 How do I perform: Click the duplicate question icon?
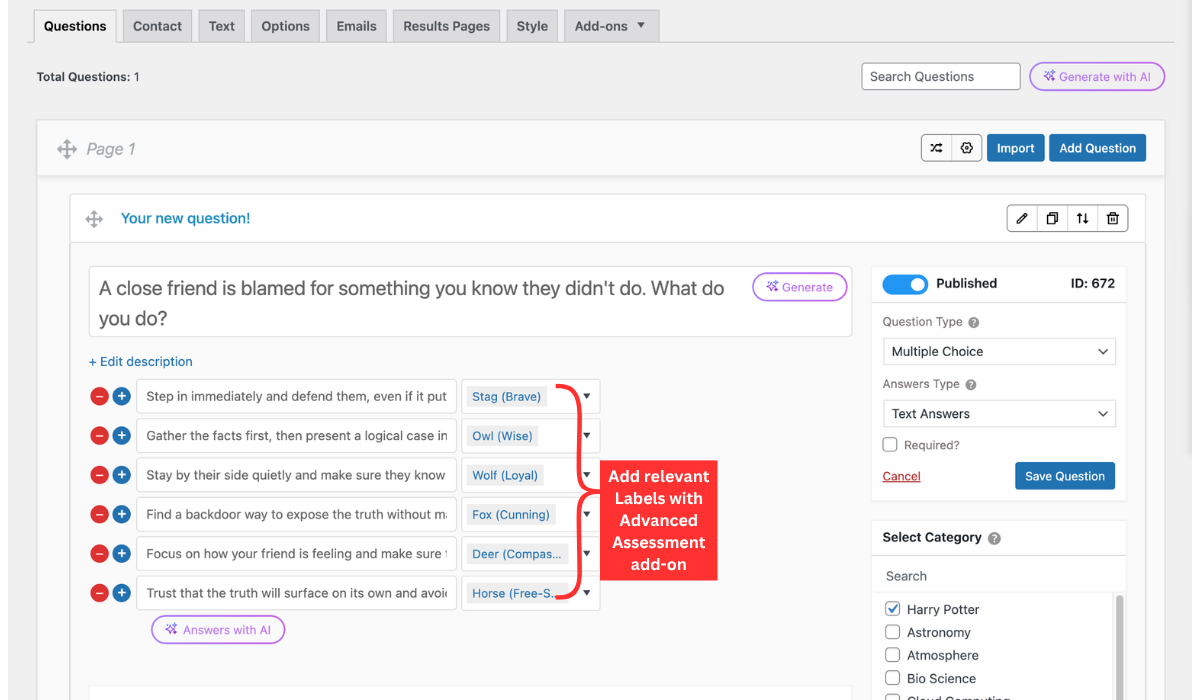(1052, 219)
